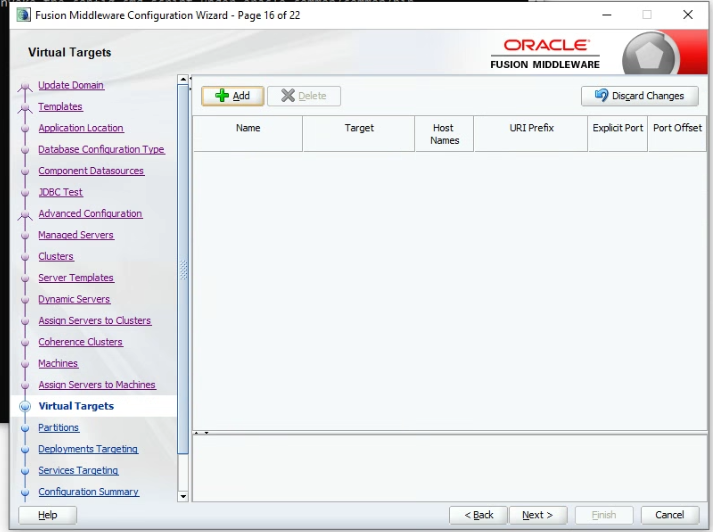The image size is (713, 532).
Task: Click the Explicit Port column header
Action: pos(618,134)
